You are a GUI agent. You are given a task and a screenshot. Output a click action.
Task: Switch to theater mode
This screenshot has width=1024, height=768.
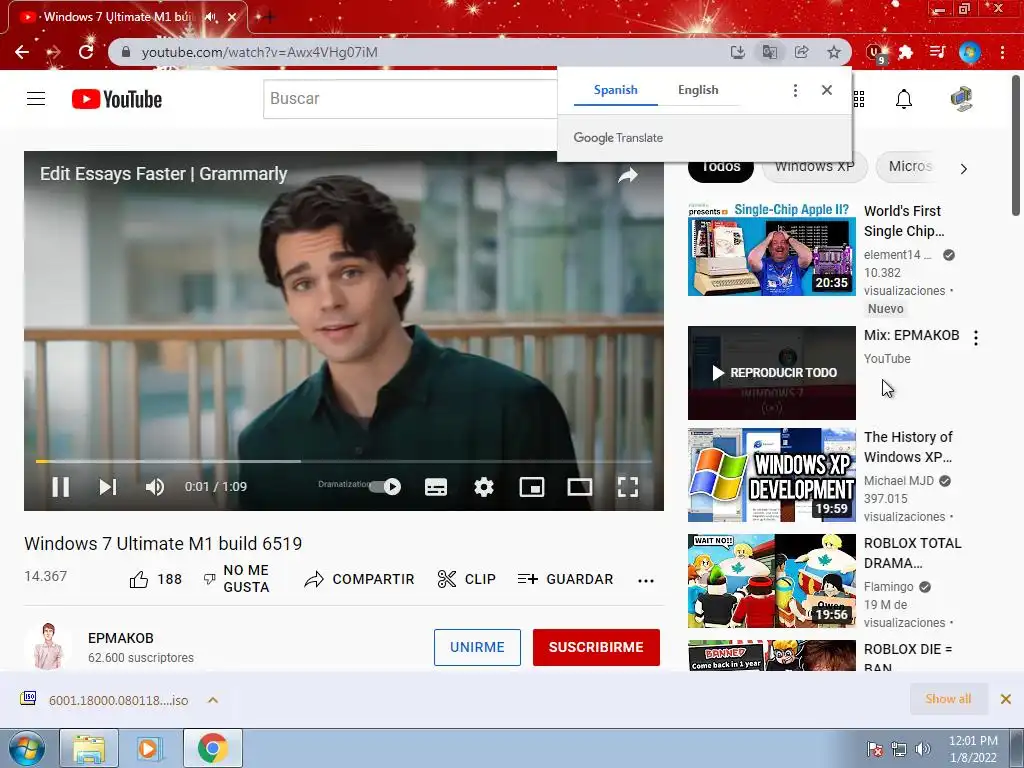[580, 487]
